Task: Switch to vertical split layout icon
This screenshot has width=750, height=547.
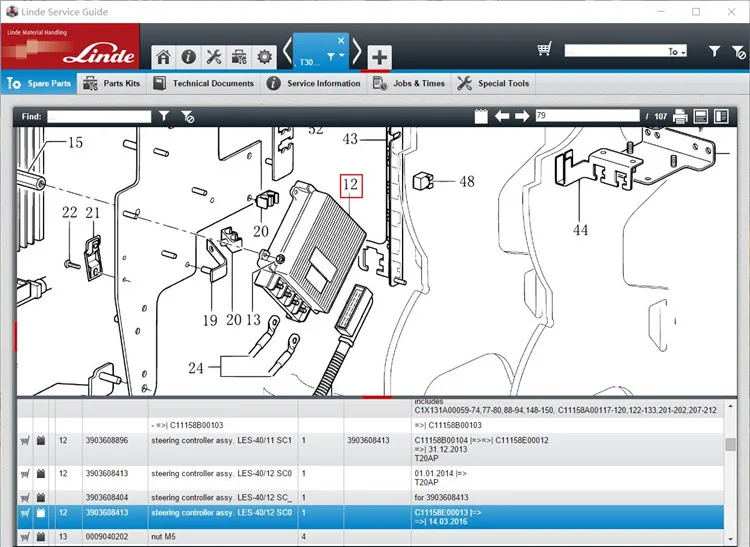Action: tap(721, 116)
